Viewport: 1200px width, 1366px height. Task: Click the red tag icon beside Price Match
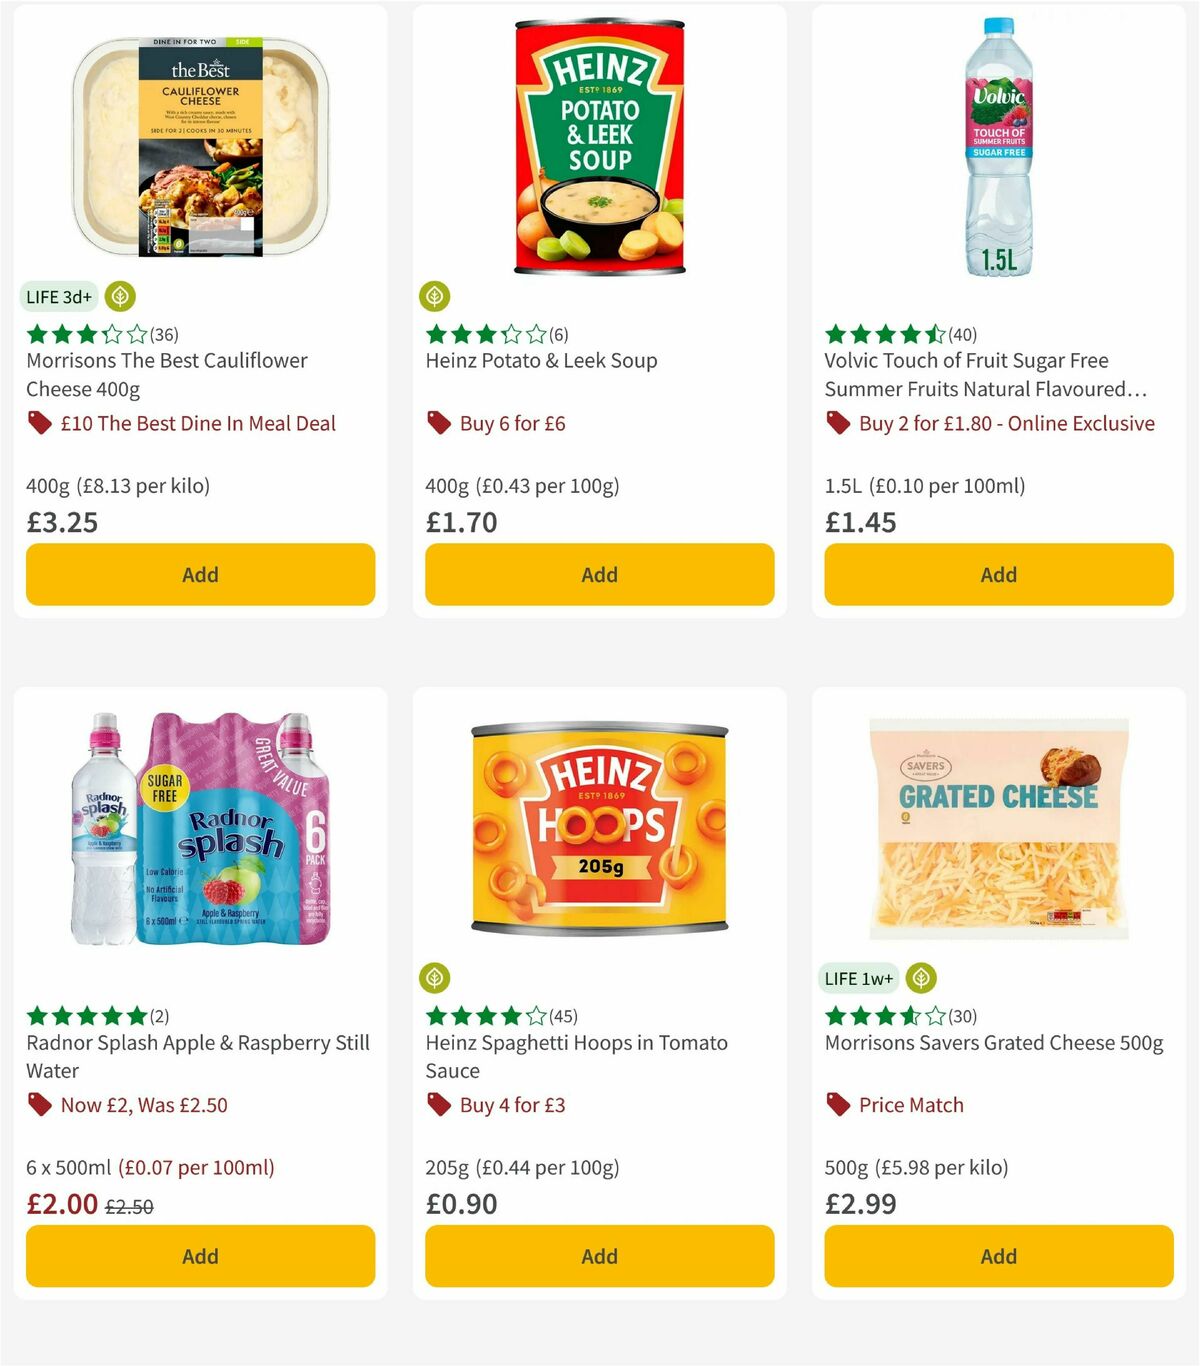pyautogui.click(x=836, y=1105)
